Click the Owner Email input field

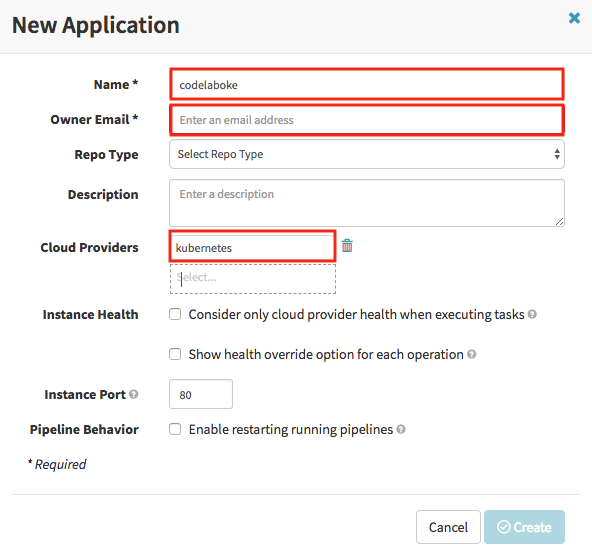point(367,120)
